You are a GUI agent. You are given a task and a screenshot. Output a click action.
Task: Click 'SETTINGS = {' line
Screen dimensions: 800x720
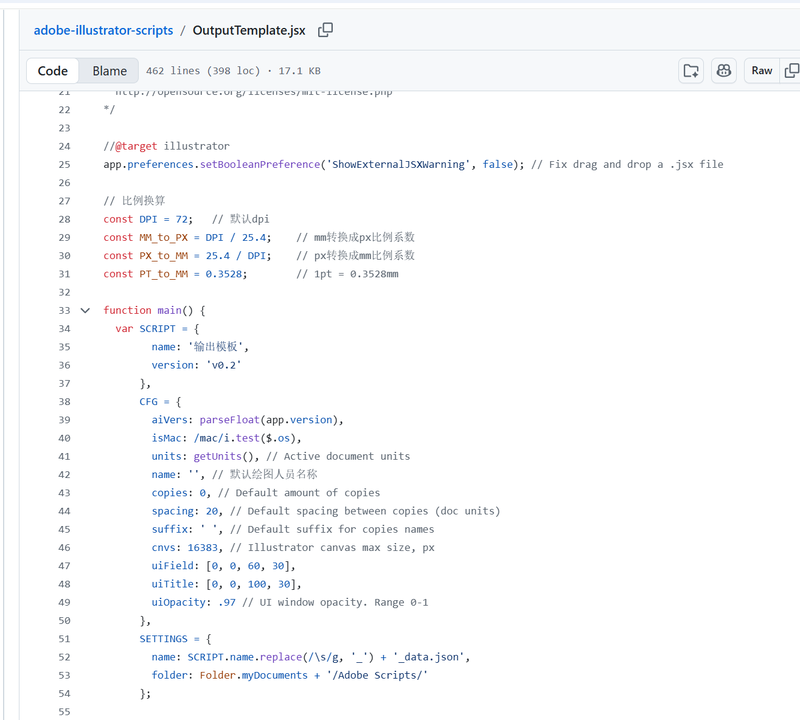(175, 639)
